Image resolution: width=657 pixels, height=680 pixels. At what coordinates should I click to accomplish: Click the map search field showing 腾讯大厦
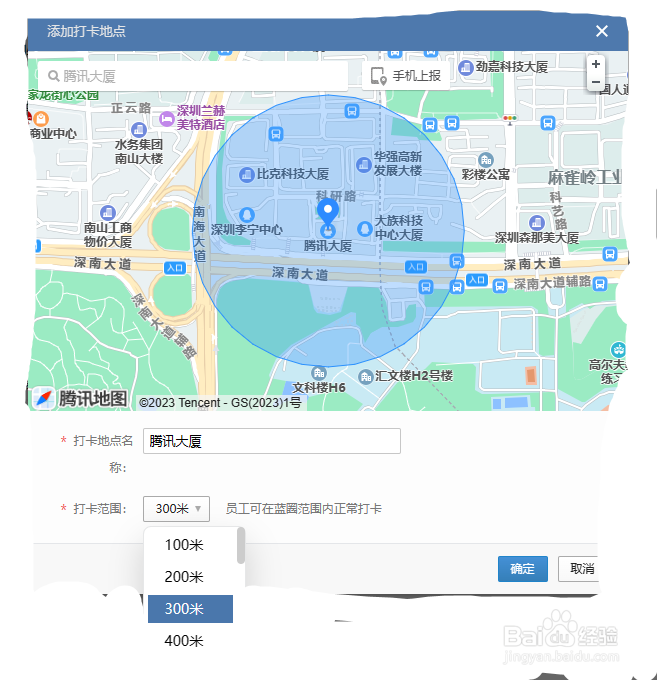193,76
